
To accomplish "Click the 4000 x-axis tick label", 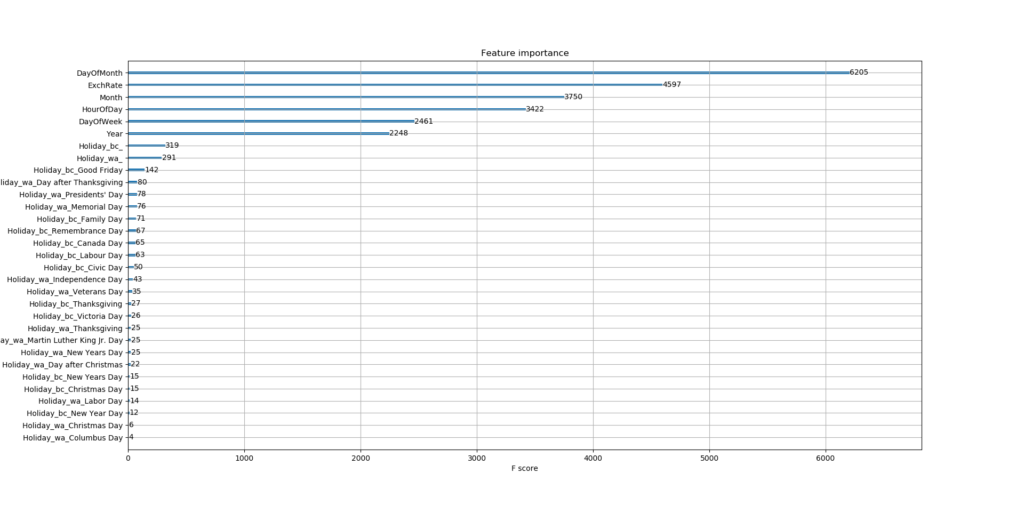I will coord(593,458).
